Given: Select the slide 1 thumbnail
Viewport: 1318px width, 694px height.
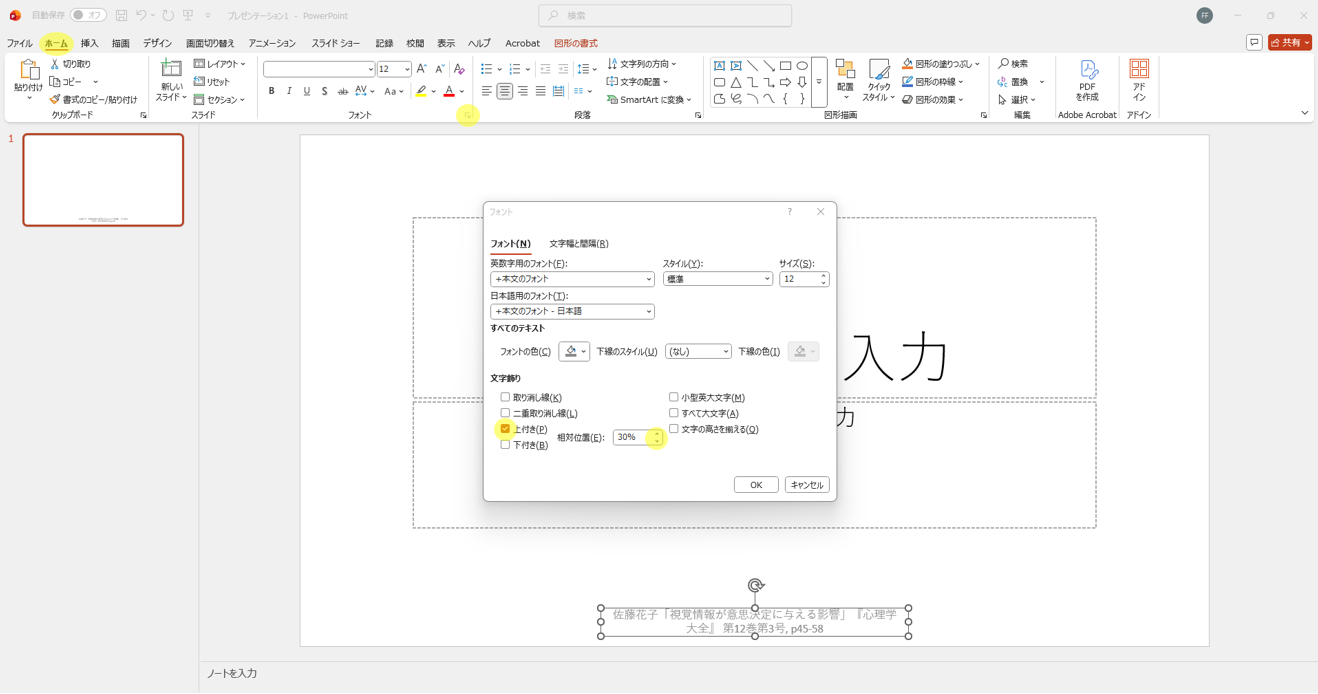Looking at the screenshot, I should tap(103, 180).
